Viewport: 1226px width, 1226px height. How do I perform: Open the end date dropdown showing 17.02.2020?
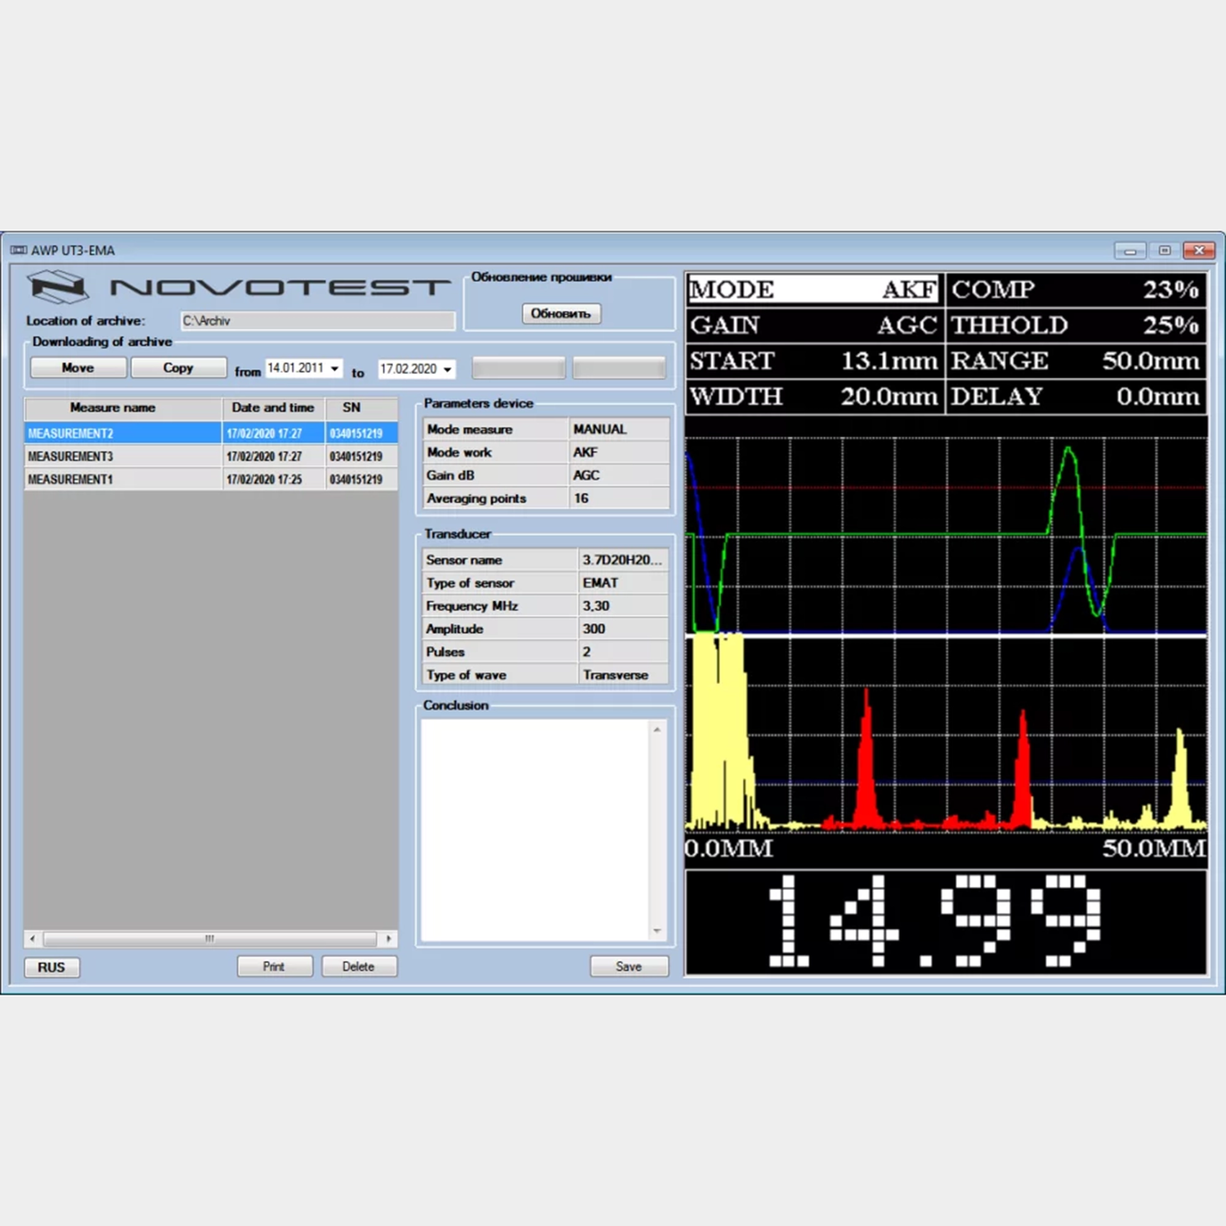tap(448, 368)
